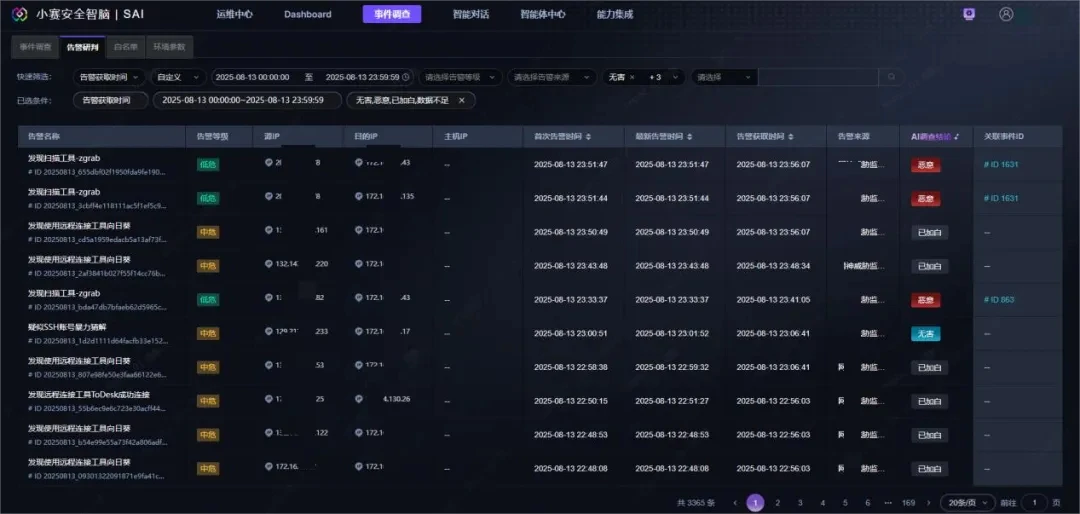Click the purple robot assistant icon in header
1080x514 pixels.
click(968, 14)
